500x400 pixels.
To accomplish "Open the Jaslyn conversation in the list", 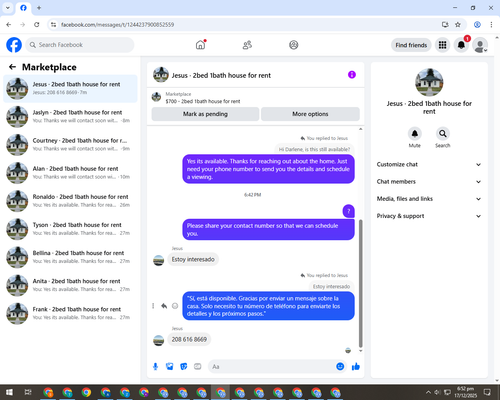I will tap(70, 116).
